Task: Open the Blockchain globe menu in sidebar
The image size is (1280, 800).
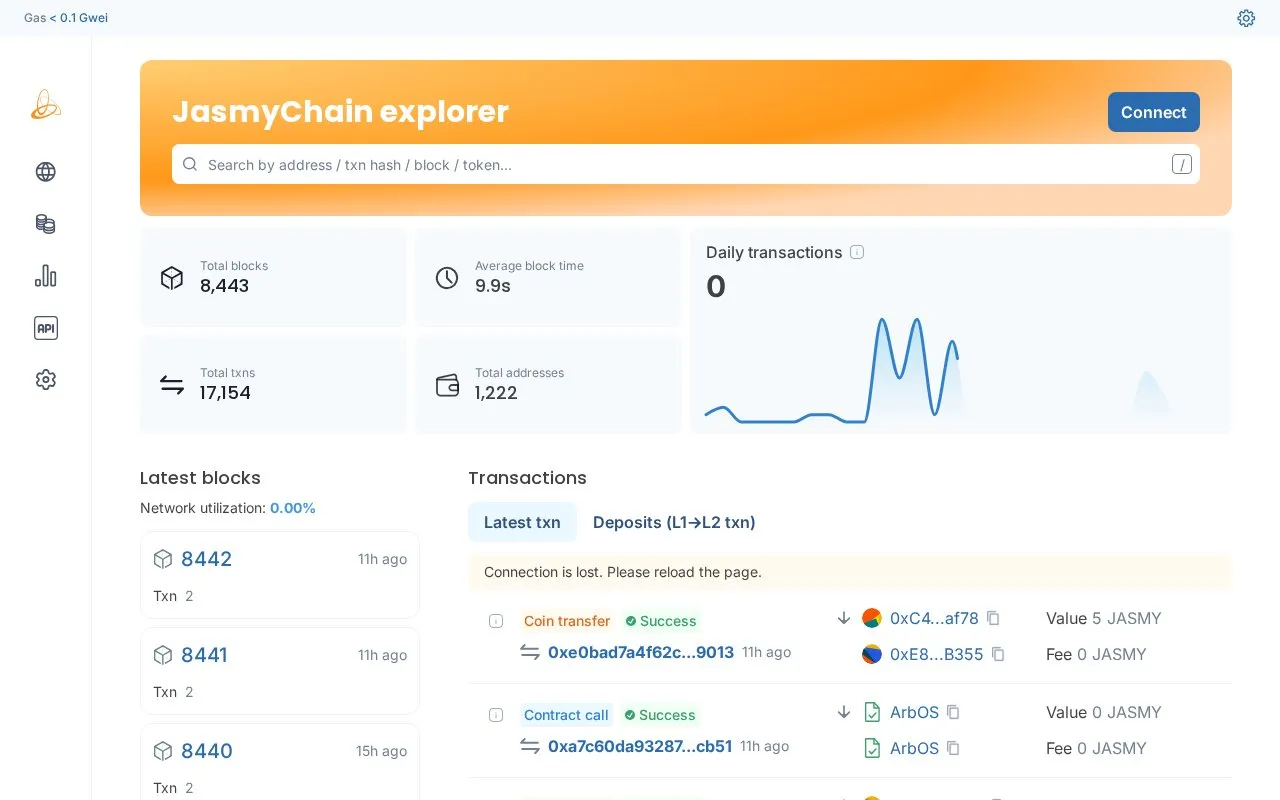Action: point(46,172)
